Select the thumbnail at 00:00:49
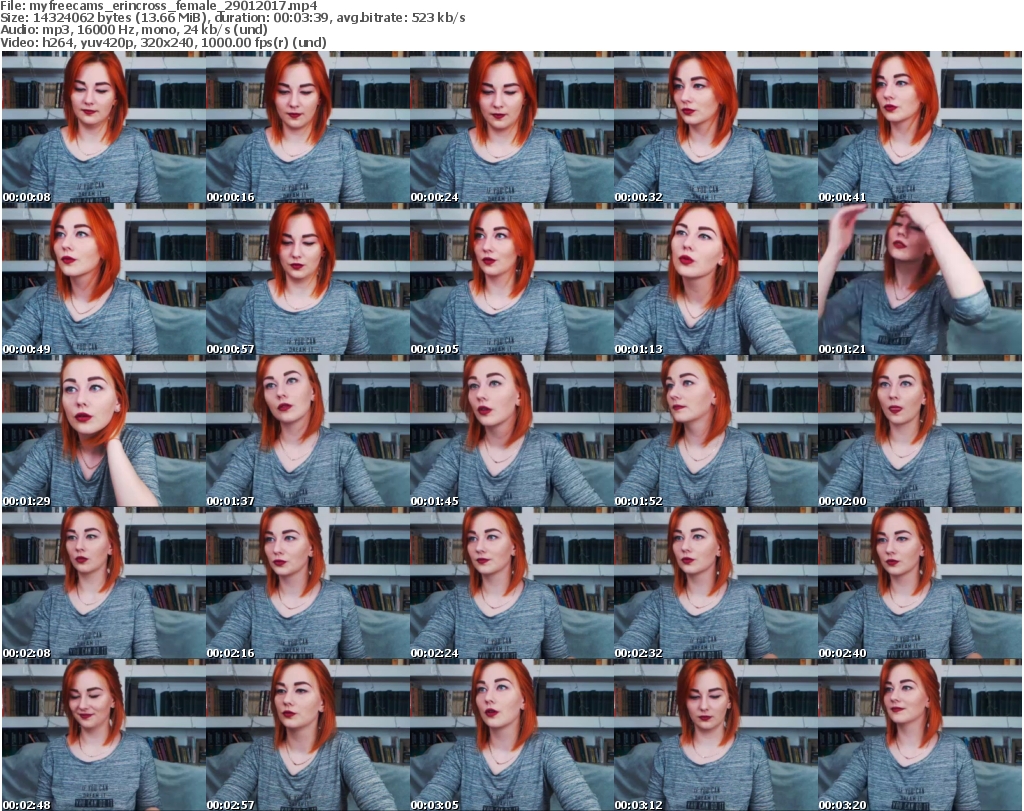1024x811 pixels. click(x=103, y=280)
